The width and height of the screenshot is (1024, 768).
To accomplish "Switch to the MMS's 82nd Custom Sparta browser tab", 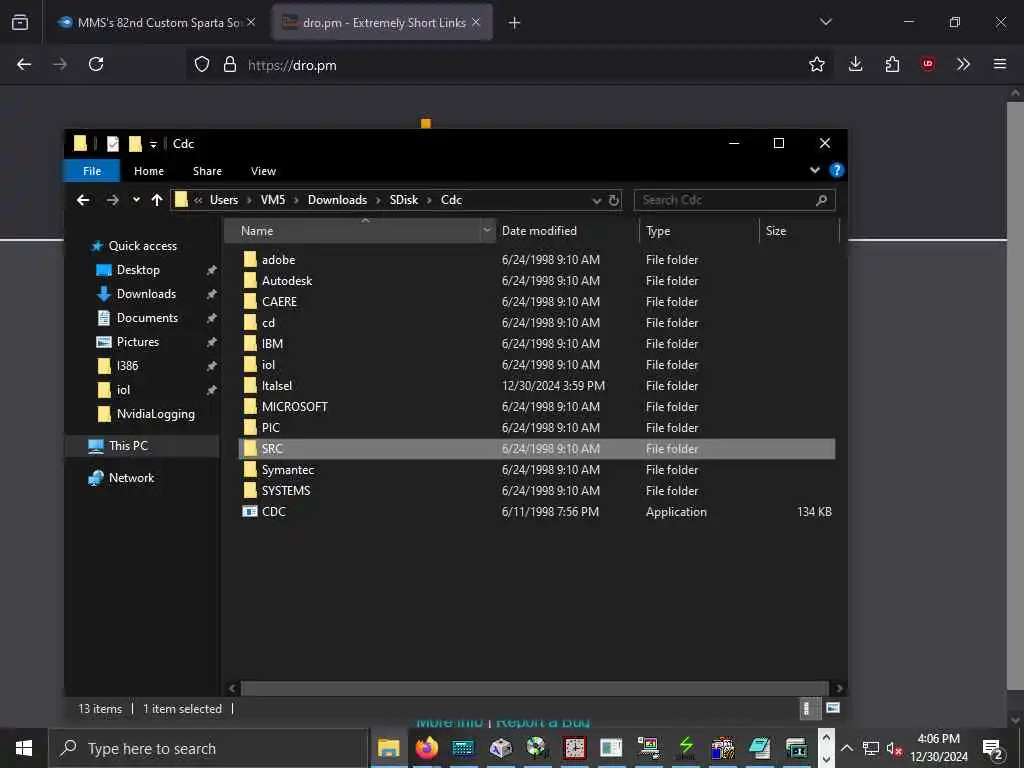I will [157, 23].
